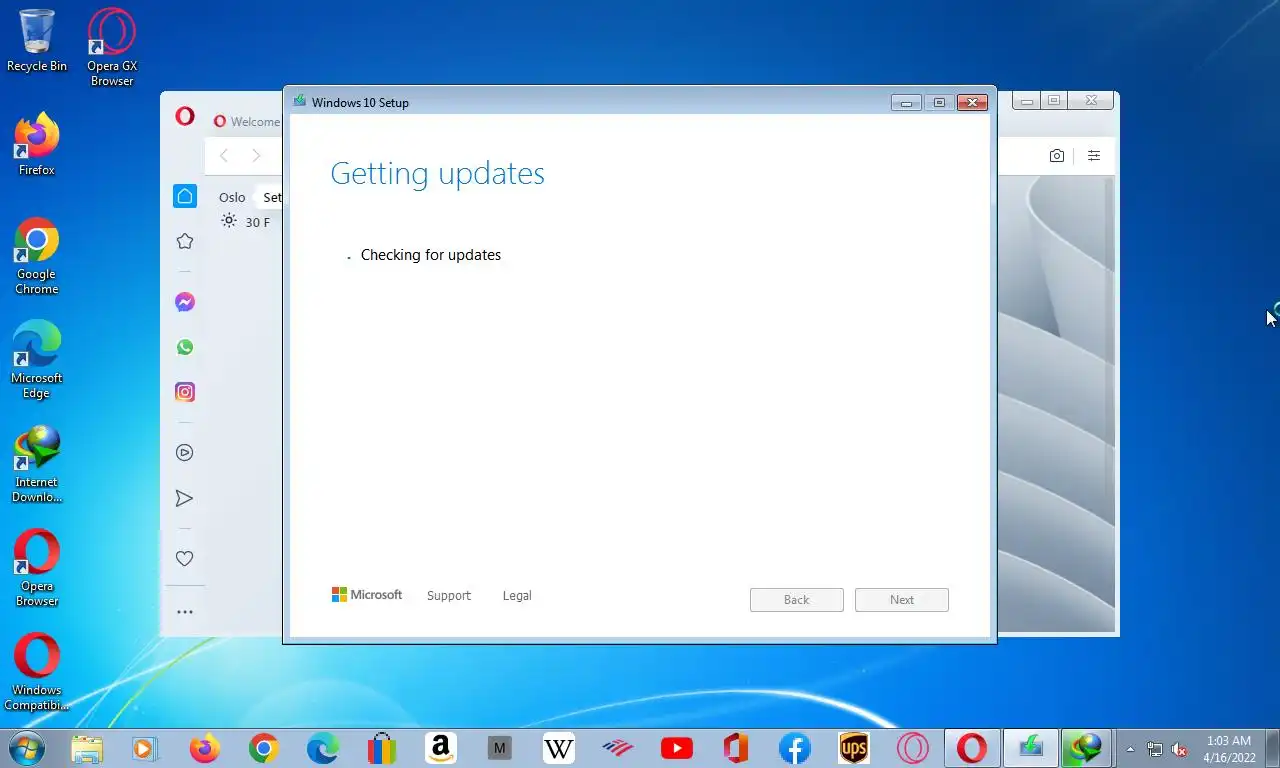Open UPS shortcut on taskbar
The width and height of the screenshot is (1280, 768).
click(854, 748)
